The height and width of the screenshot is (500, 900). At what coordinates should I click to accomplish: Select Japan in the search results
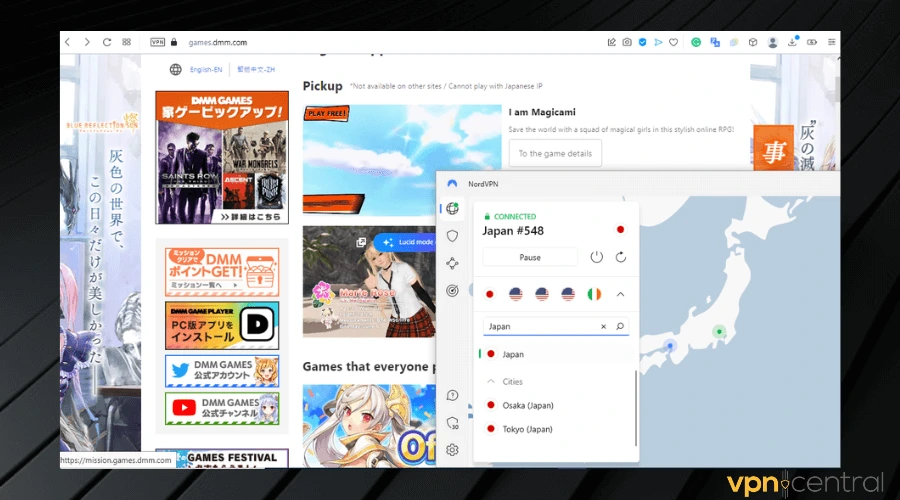point(556,354)
